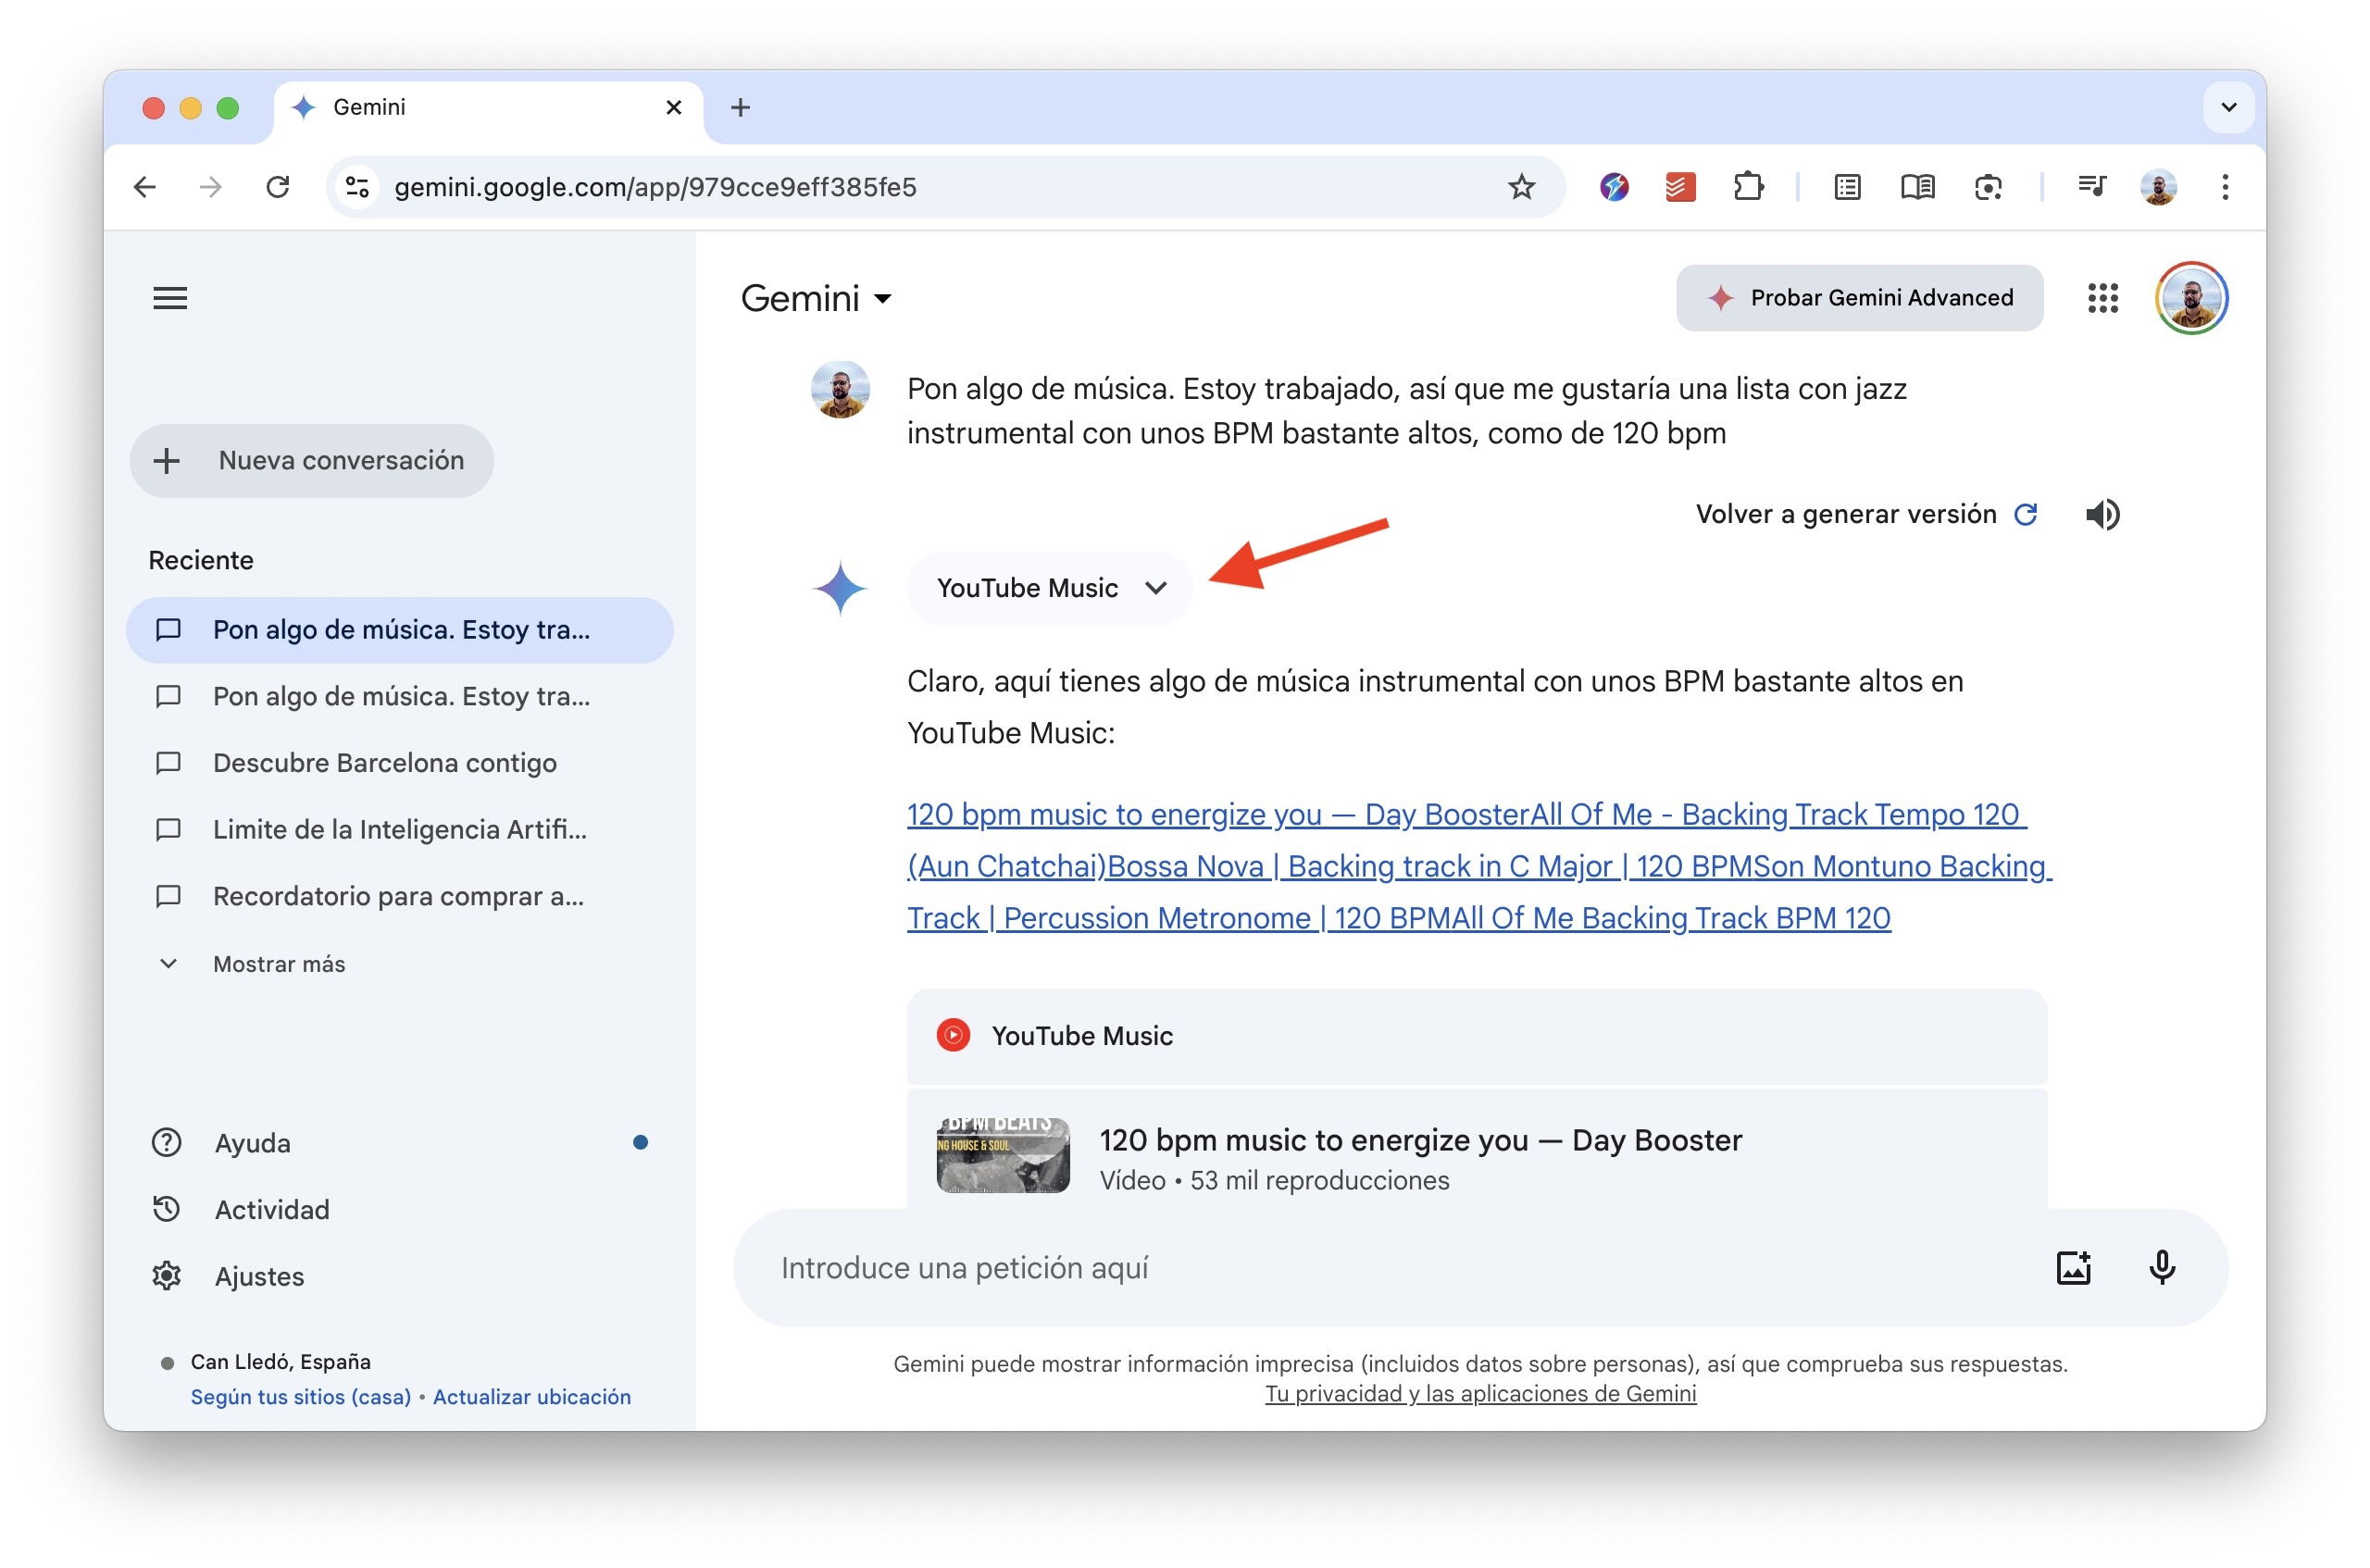This screenshot has height=1568, width=2370.
Task: Open site information icon in address bar
Action: click(357, 187)
